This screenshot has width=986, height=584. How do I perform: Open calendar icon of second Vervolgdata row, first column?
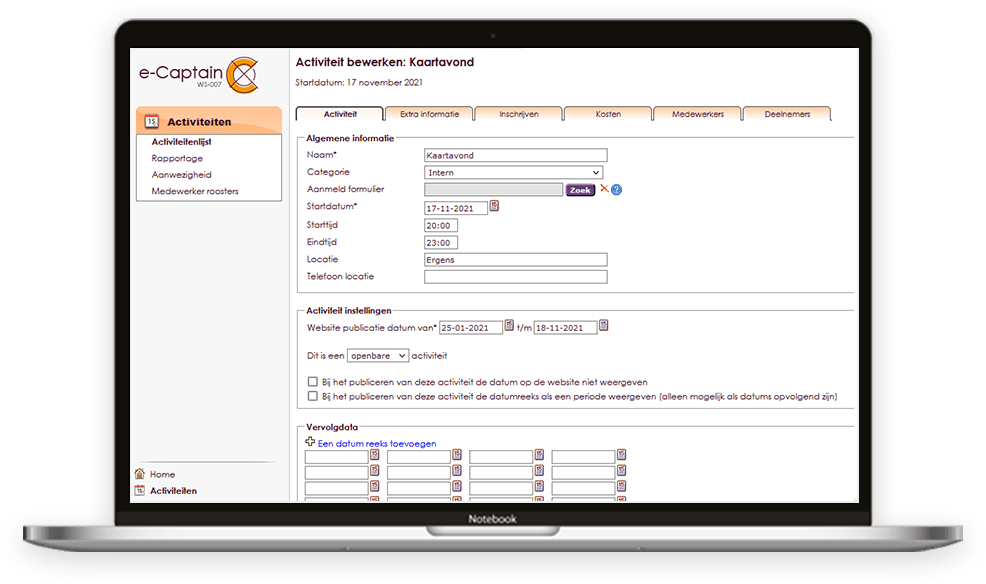click(x=375, y=470)
